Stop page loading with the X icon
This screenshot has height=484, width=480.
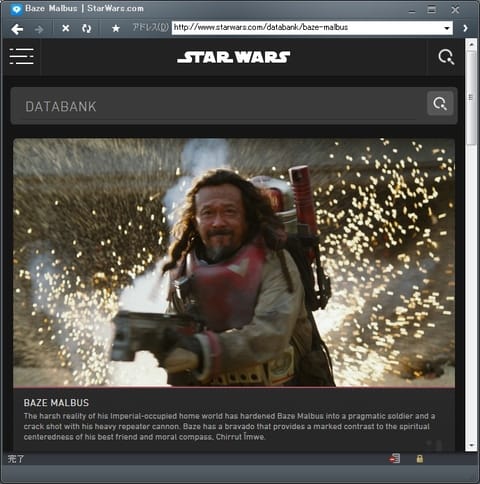[66, 29]
